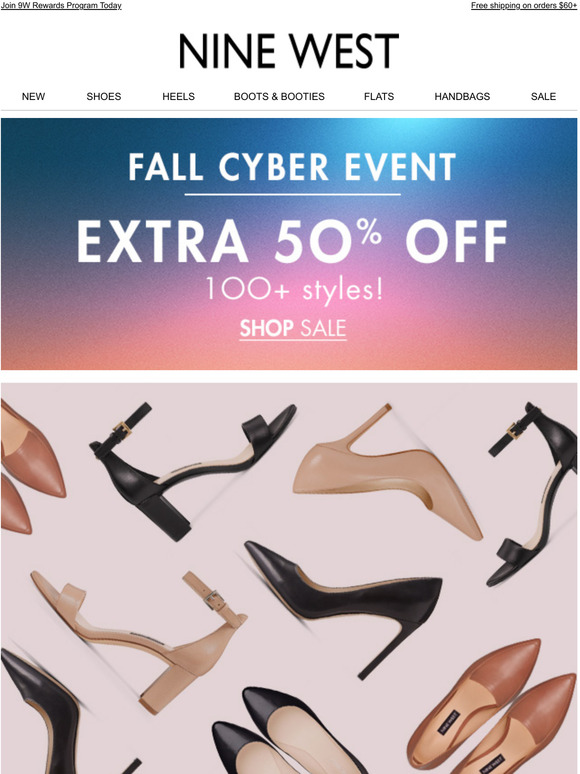The width and height of the screenshot is (580, 774).
Task: Select BOOTS & BOOTIES in navigation
Action: point(279,96)
